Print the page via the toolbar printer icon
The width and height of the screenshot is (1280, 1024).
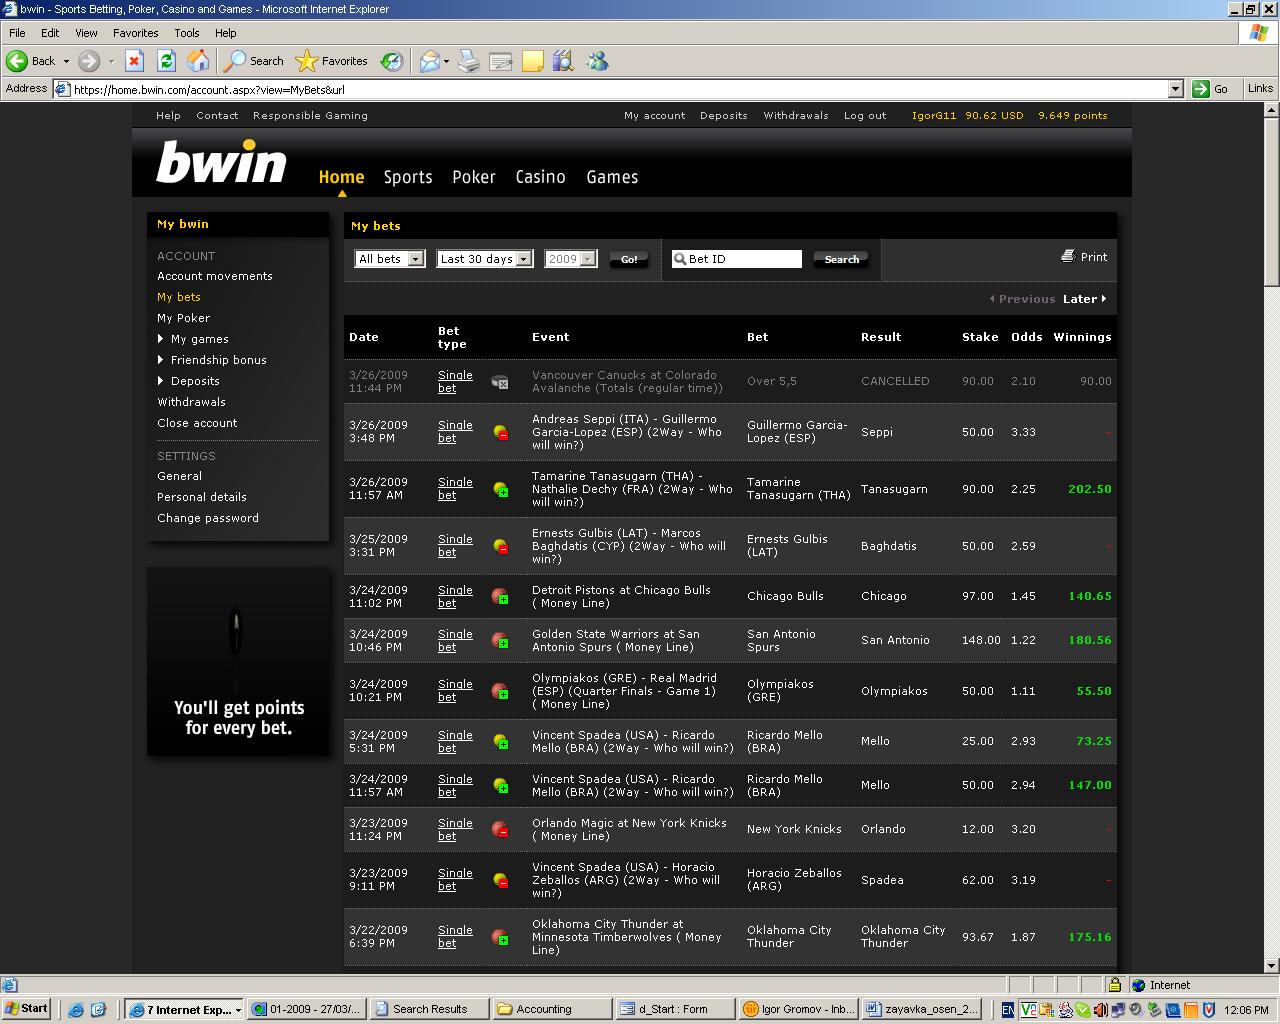pyautogui.click(x=469, y=61)
